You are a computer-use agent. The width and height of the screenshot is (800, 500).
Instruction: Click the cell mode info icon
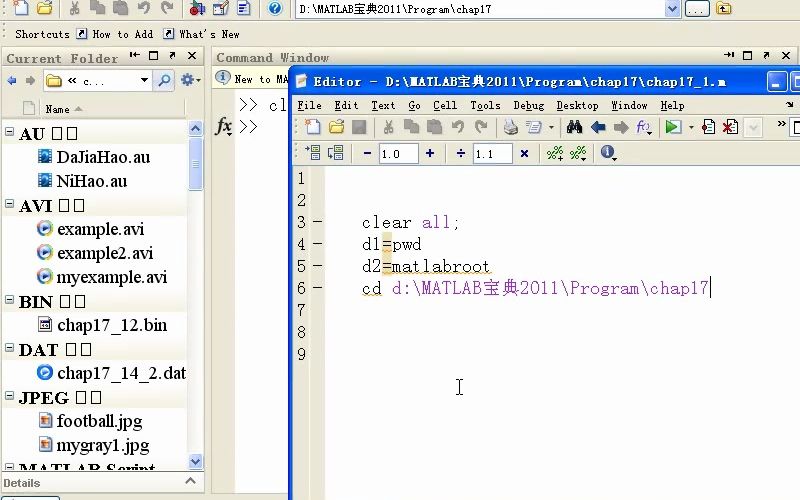(608, 153)
